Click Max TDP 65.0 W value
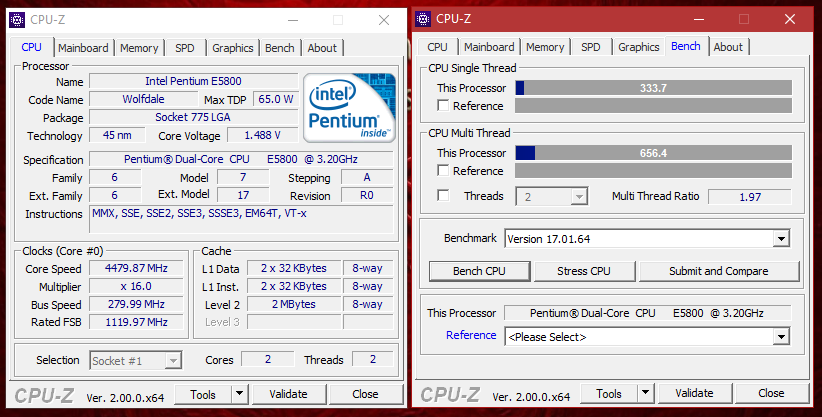Viewport: 822px width, 417px height. point(276,99)
